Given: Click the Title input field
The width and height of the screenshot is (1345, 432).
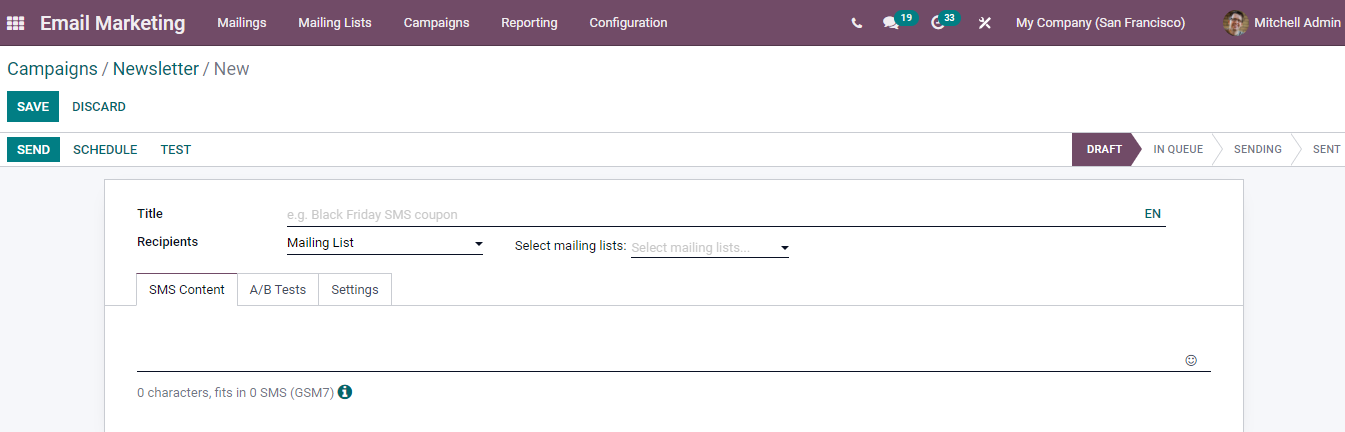Looking at the screenshot, I should coord(710,214).
